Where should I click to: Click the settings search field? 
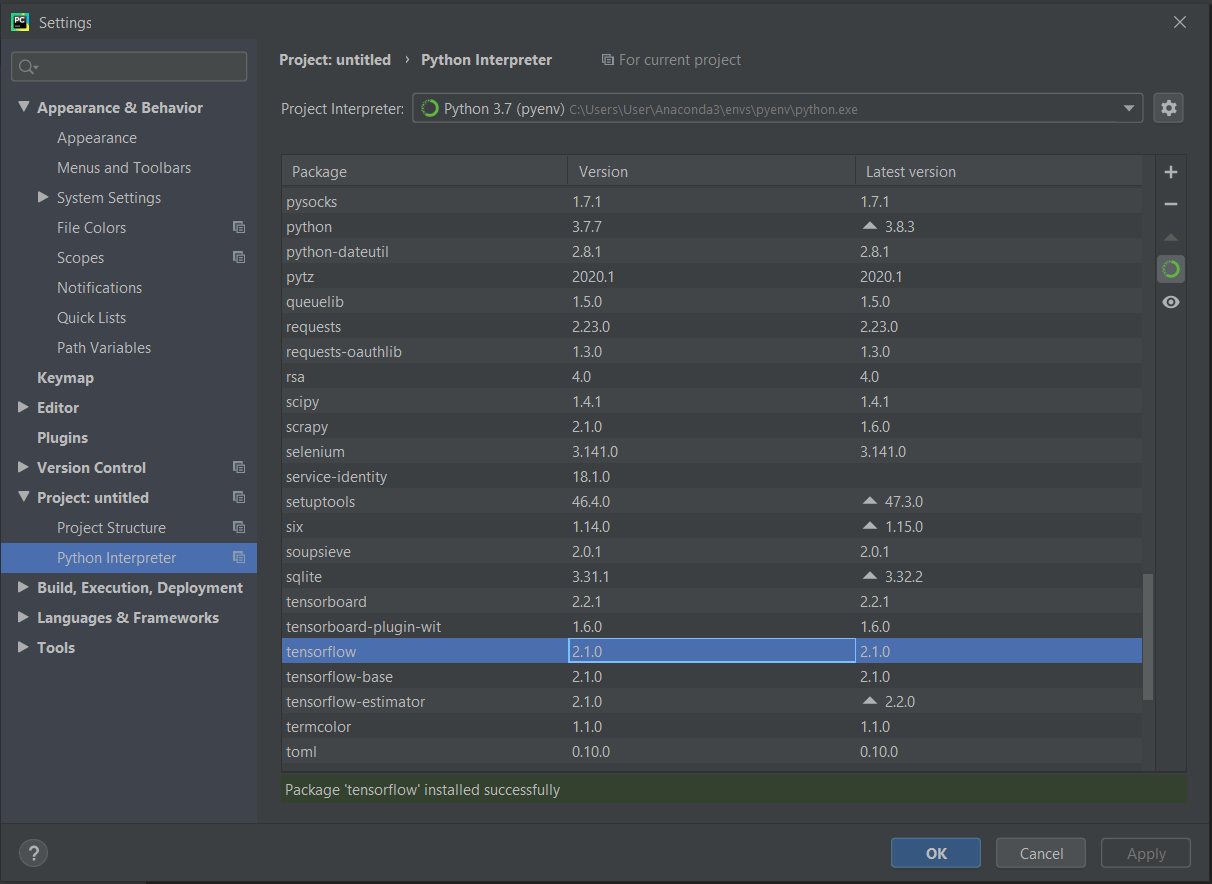tap(129, 67)
